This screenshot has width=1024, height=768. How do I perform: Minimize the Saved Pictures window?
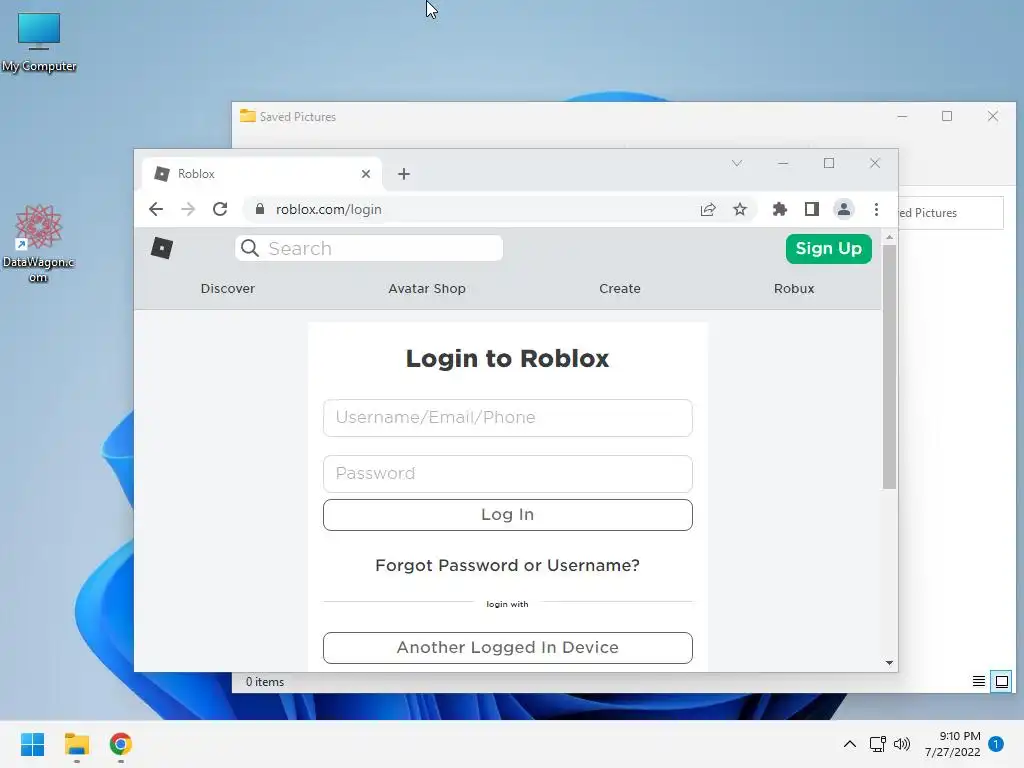(x=902, y=116)
